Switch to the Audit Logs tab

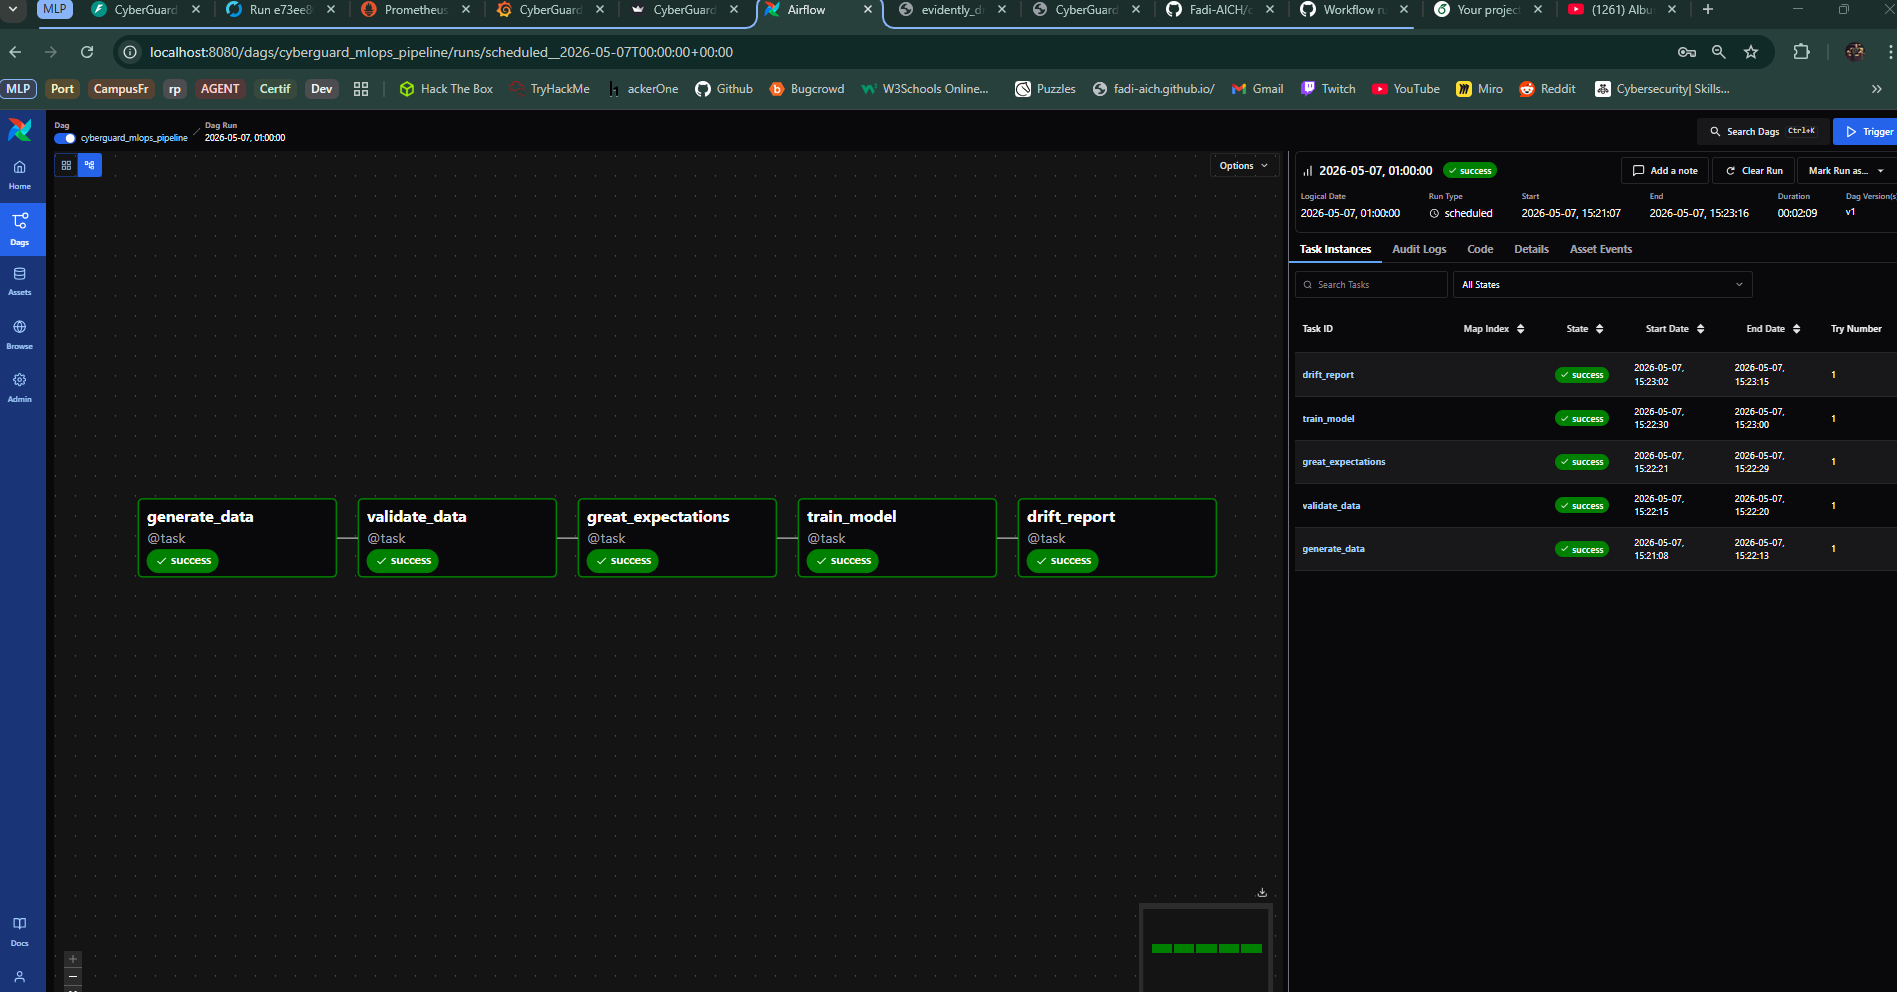tap(1419, 249)
